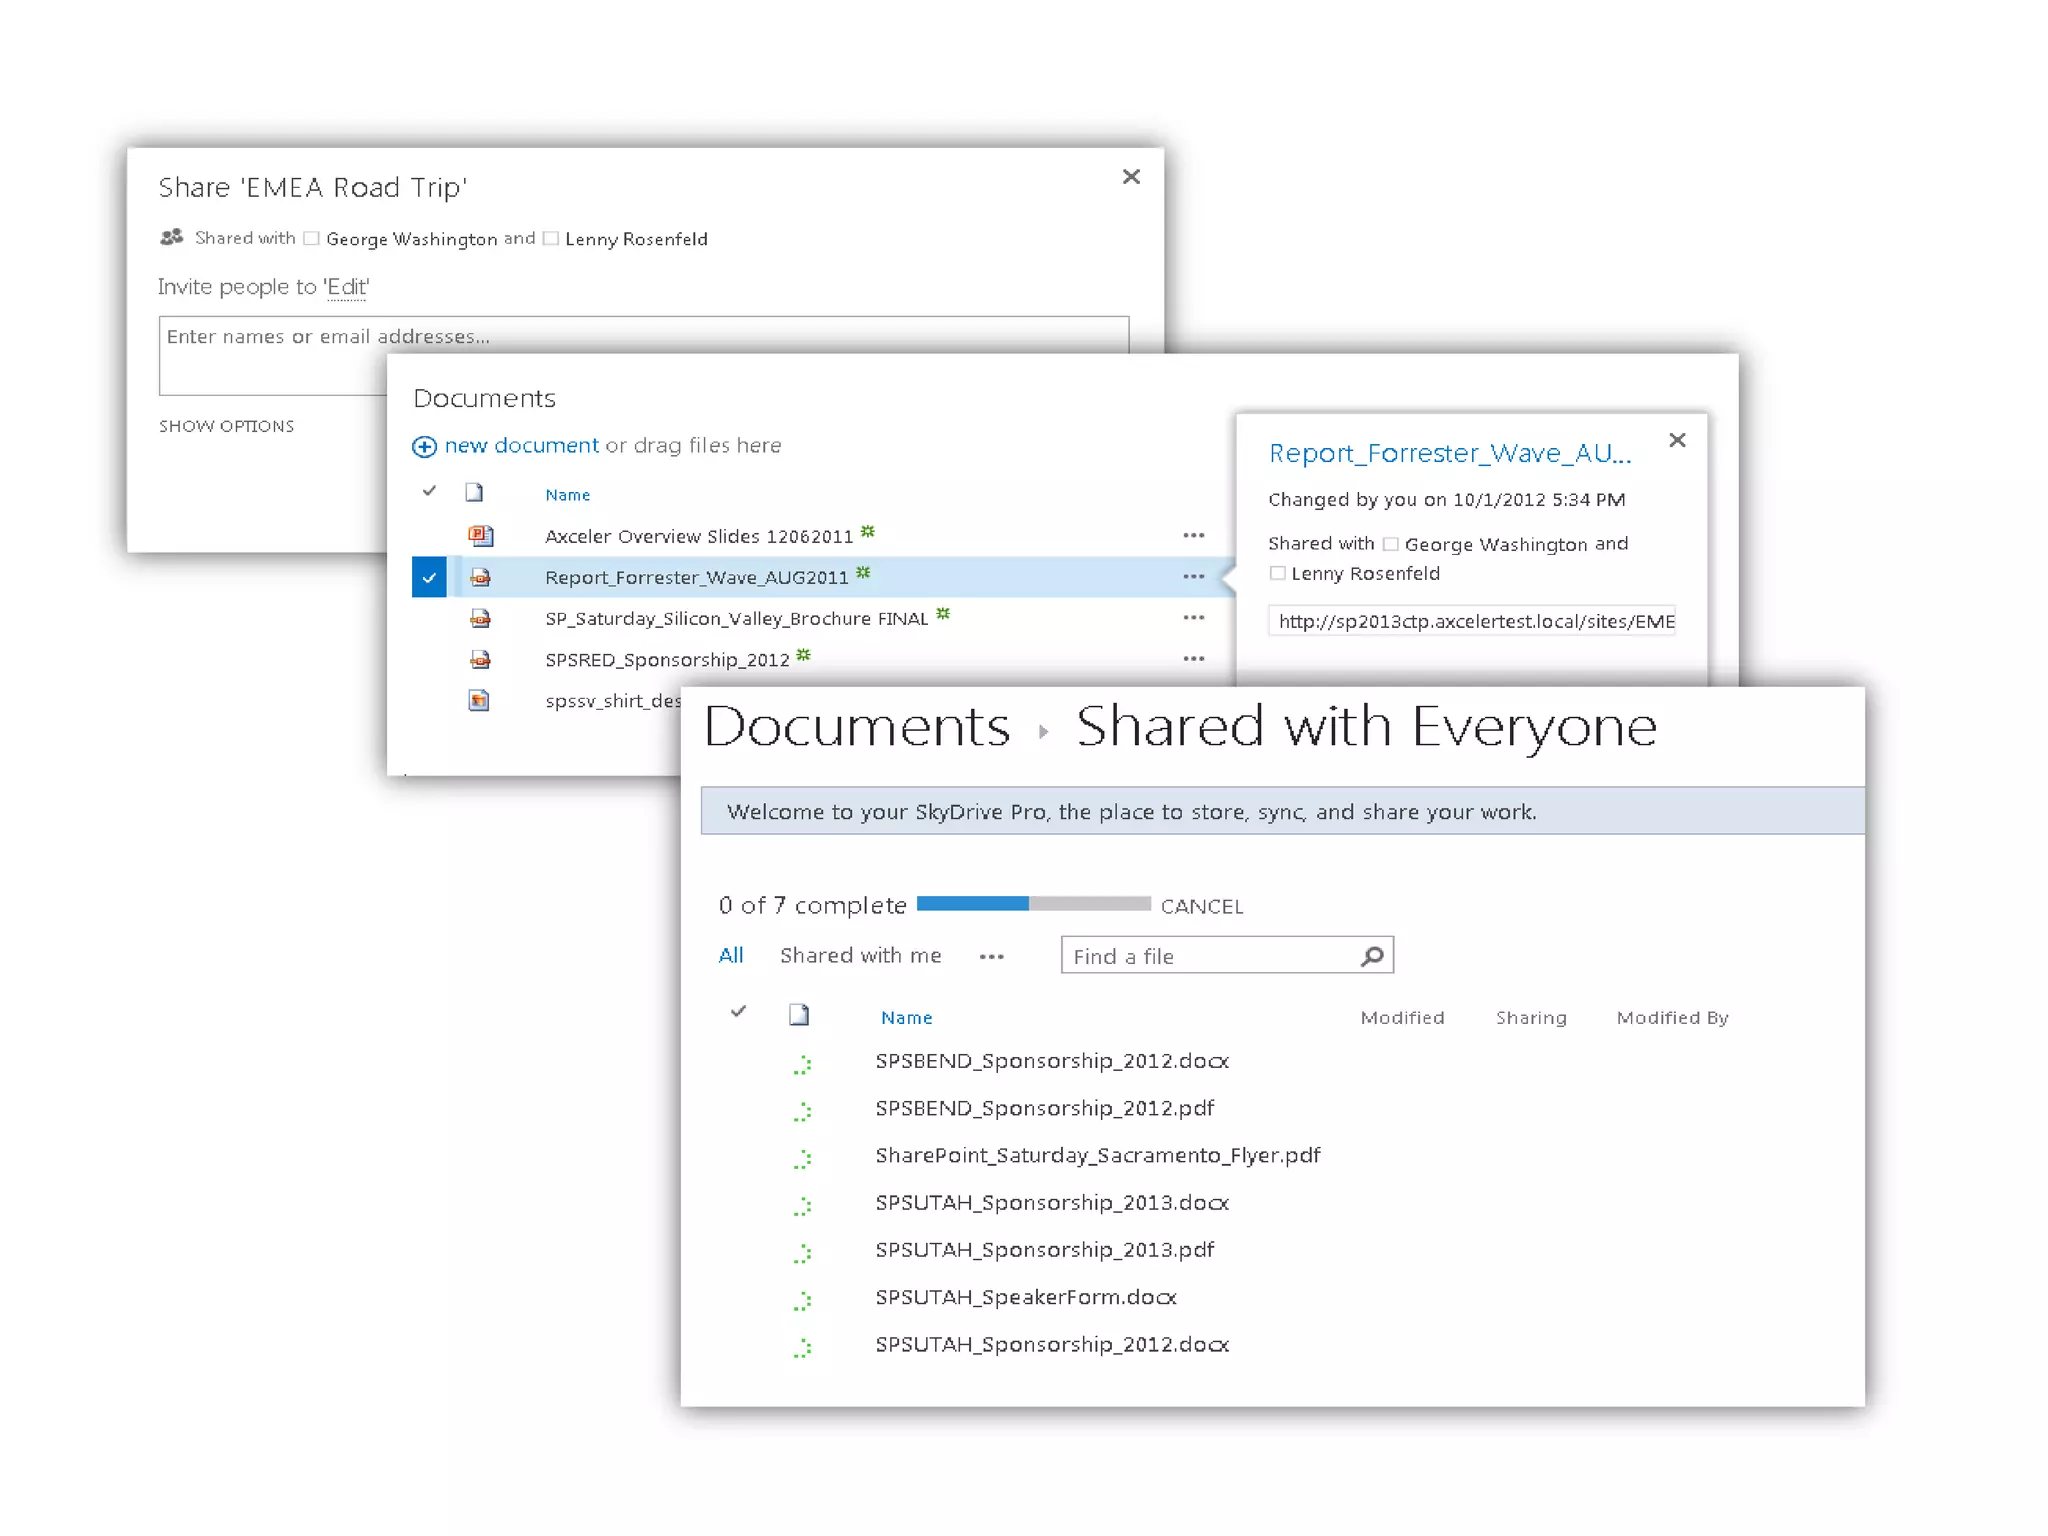Click the image icon beside spssv_shirt file
The image size is (2048, 1536).
click(x=479, y=700)
